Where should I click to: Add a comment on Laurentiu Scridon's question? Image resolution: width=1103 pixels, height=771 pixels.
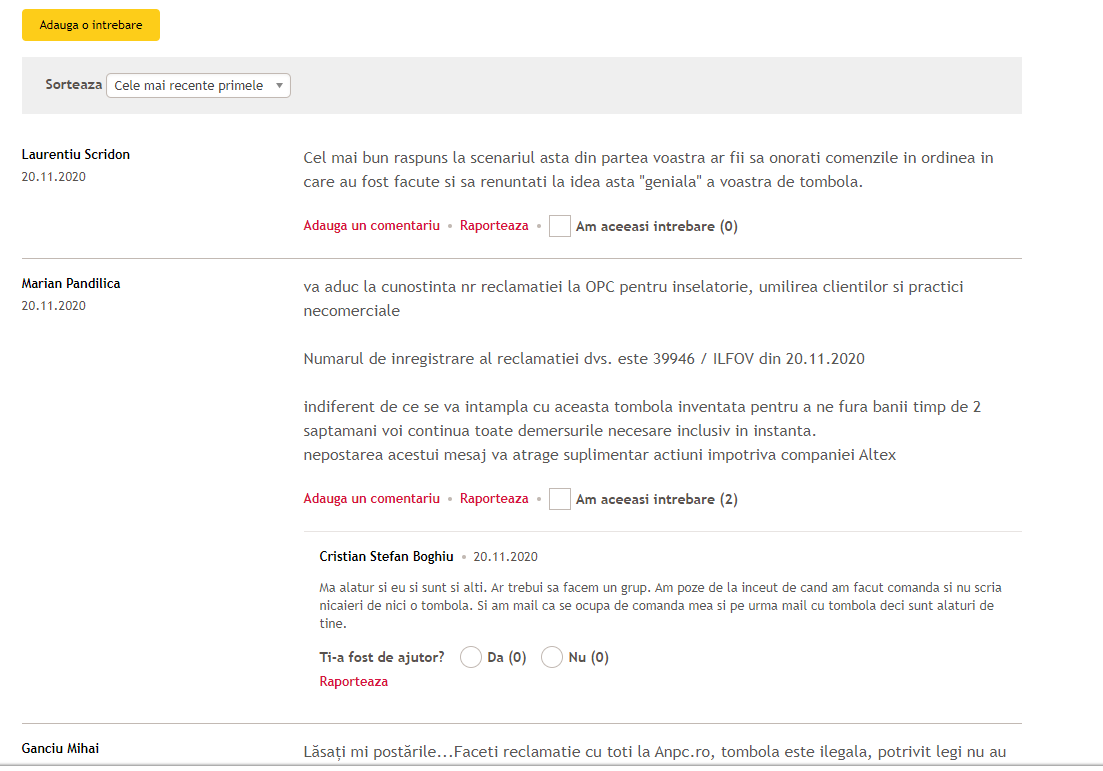[371, 225]
